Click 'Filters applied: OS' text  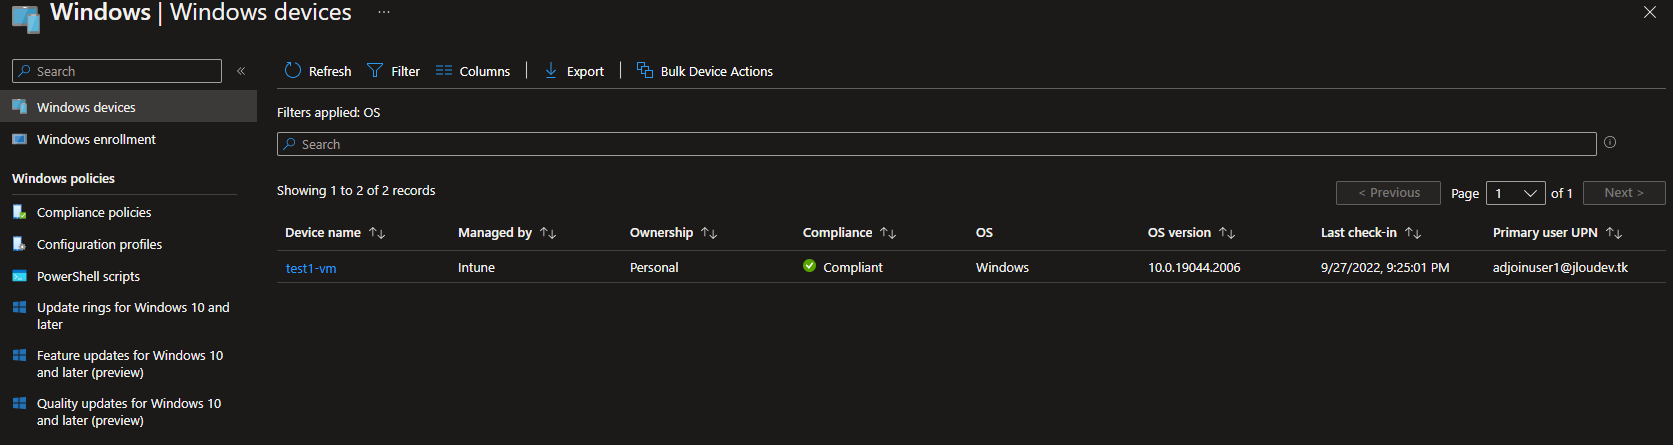pos(328,113)
